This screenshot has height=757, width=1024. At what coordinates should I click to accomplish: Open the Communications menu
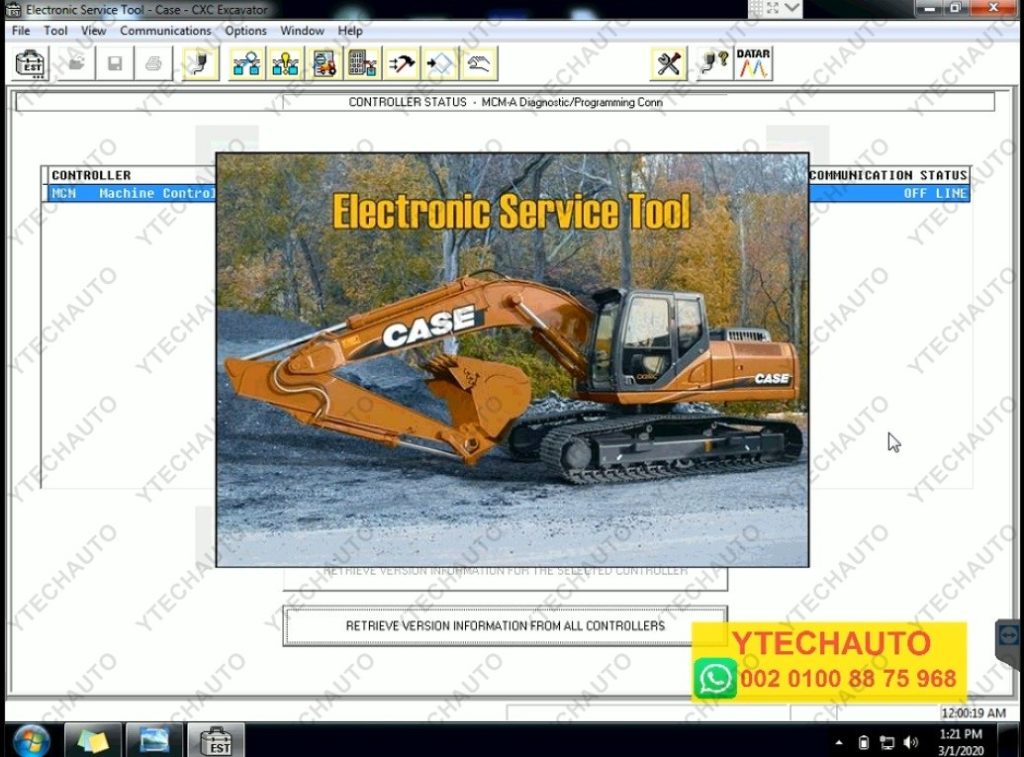click(165, 31)
